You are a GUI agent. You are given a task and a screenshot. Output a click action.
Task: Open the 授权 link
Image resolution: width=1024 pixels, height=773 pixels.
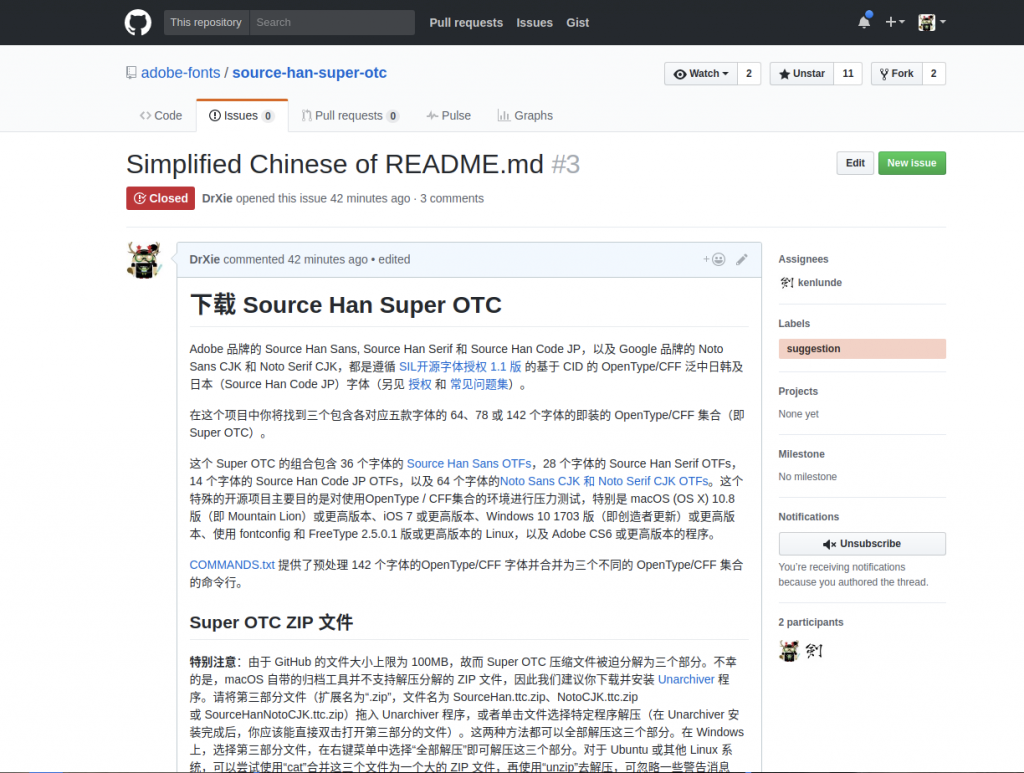coord(420,384)
